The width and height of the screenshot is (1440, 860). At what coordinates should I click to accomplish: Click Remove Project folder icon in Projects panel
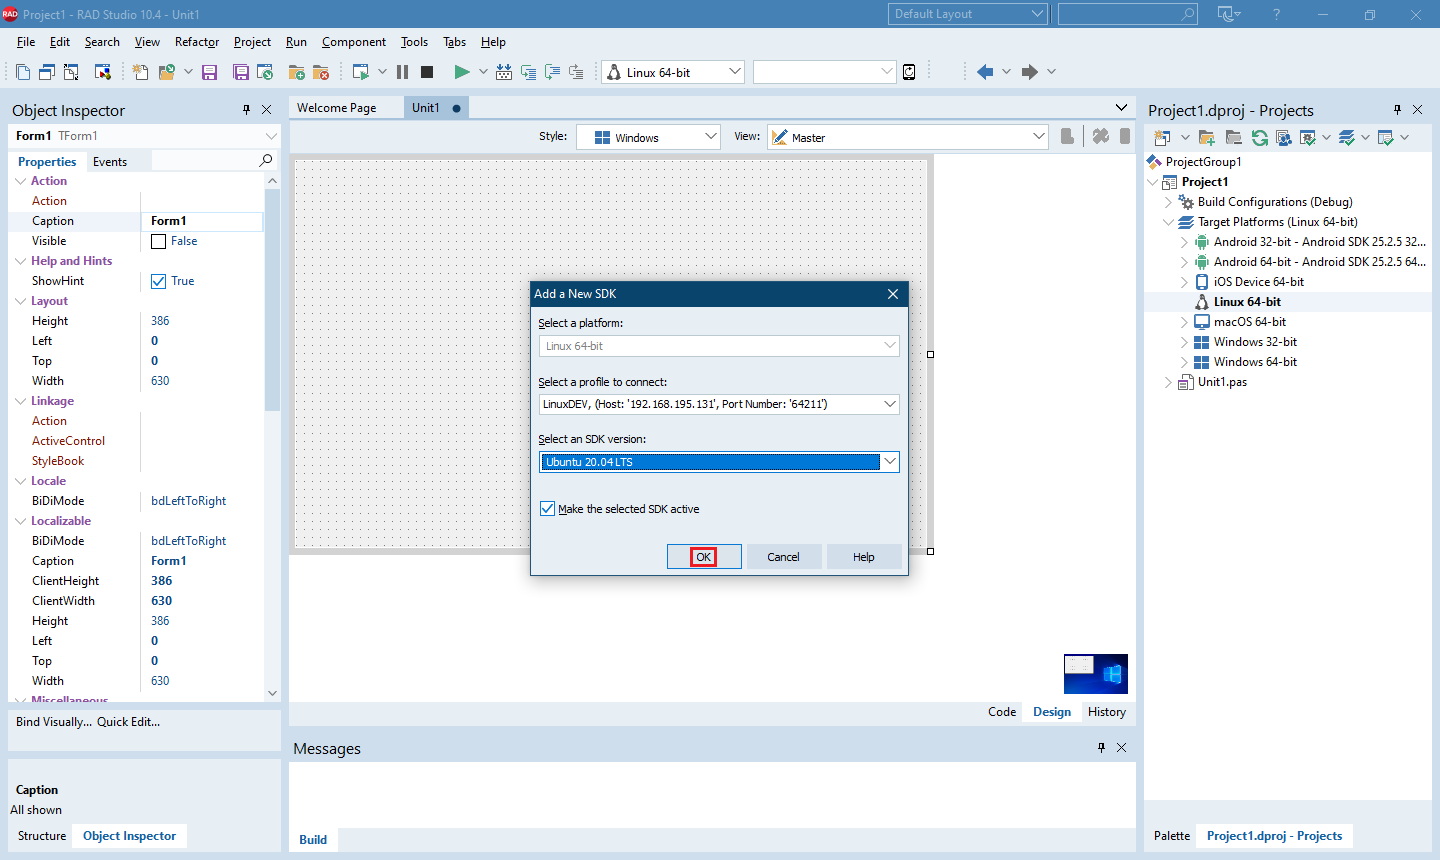pyautogui.click(x=1233, y=137)
